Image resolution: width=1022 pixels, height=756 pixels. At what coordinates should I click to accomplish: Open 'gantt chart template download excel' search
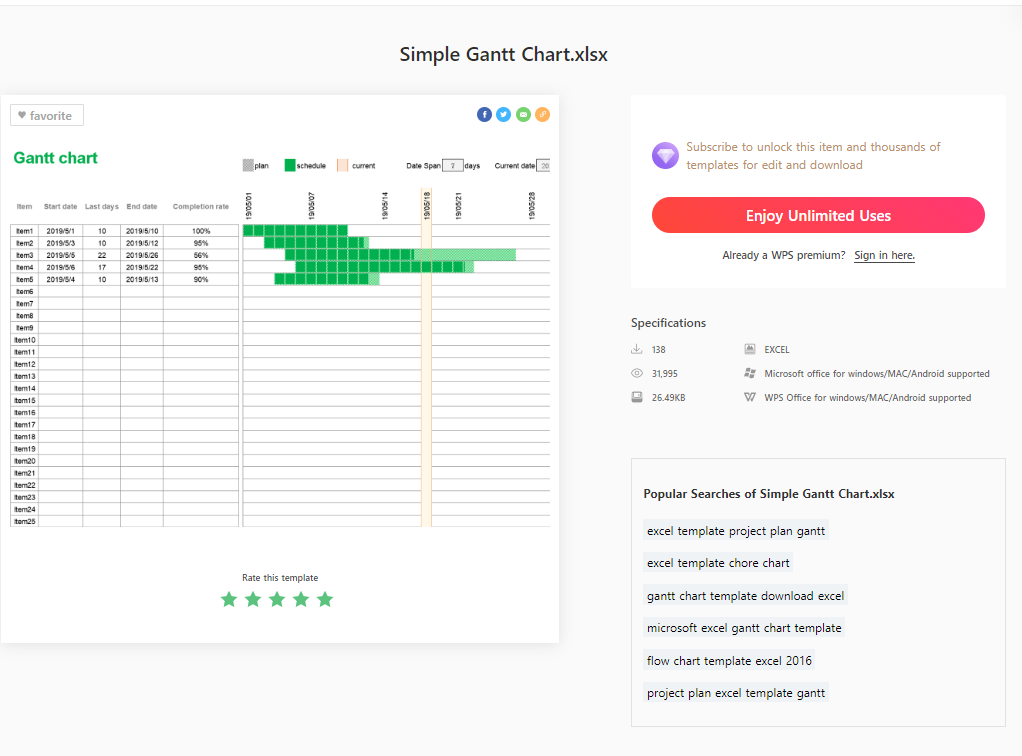click(745, 595)
